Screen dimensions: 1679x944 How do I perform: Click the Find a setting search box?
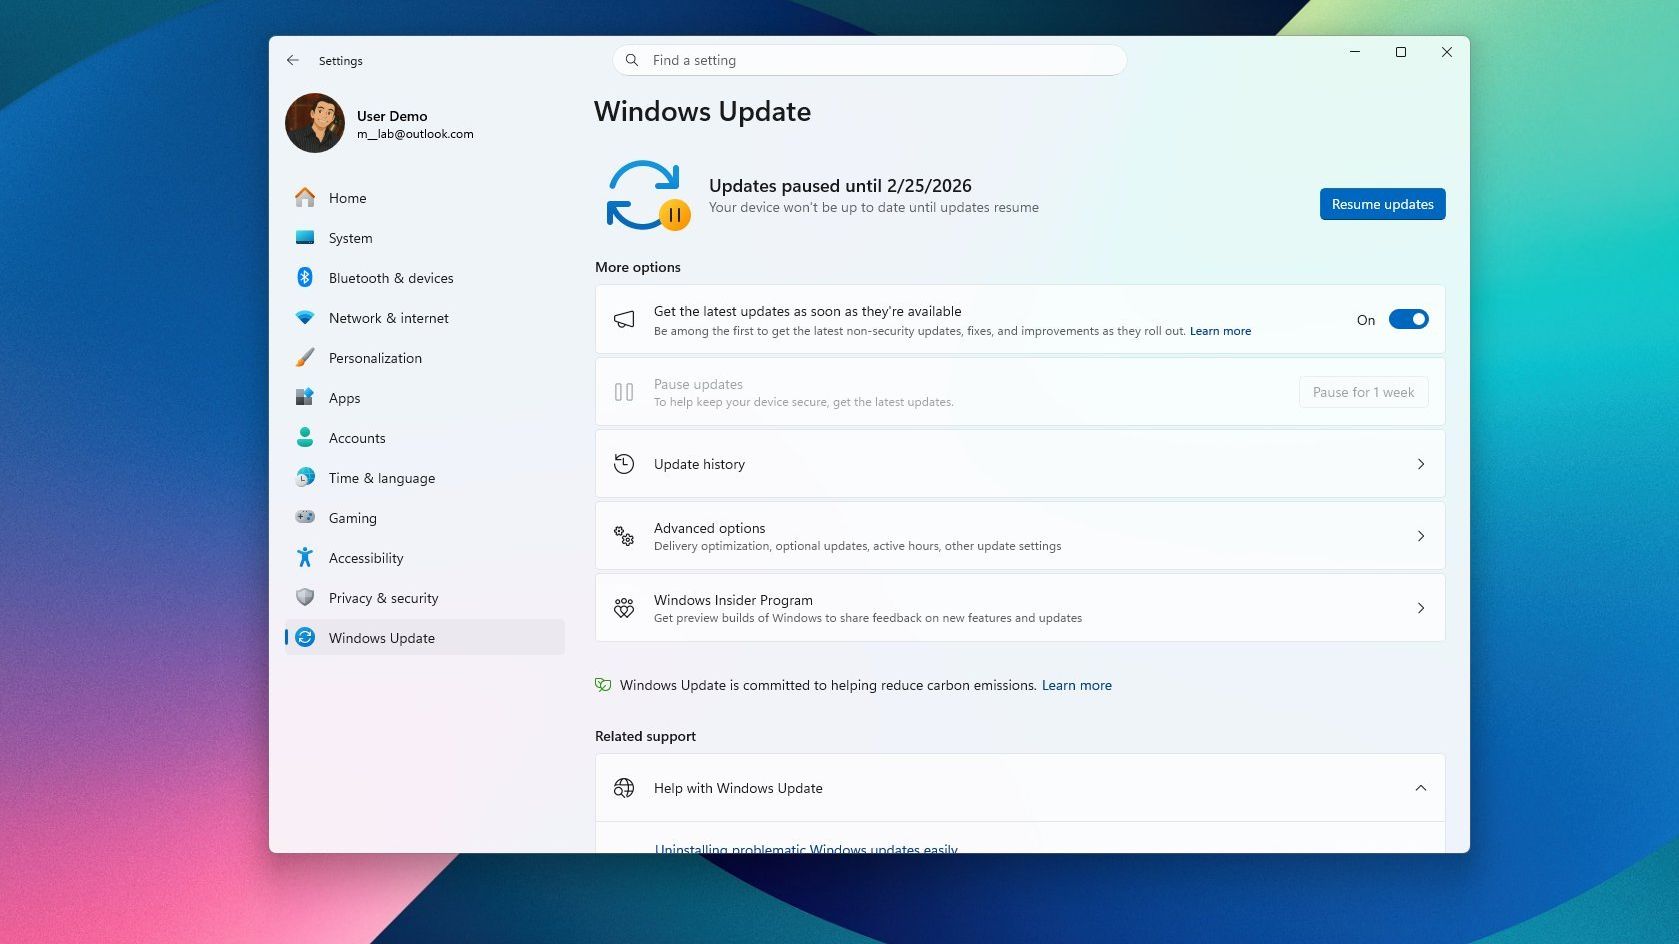(869, 60)
